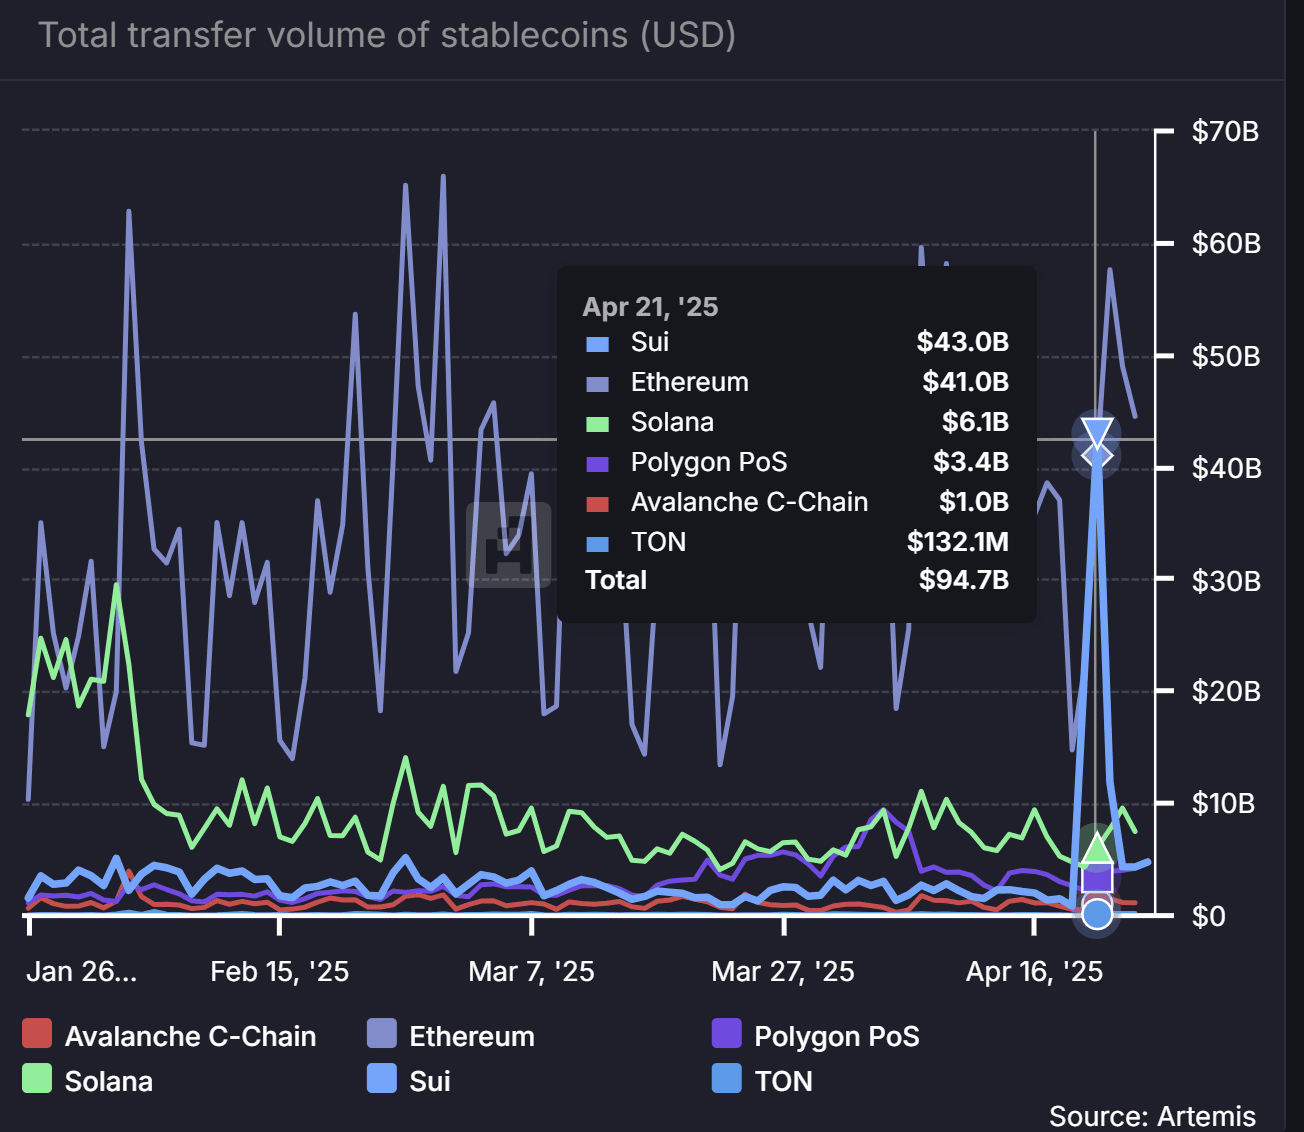
Task: Click the 'Jan 26...' x-axis label
Action: click(82, 971)
